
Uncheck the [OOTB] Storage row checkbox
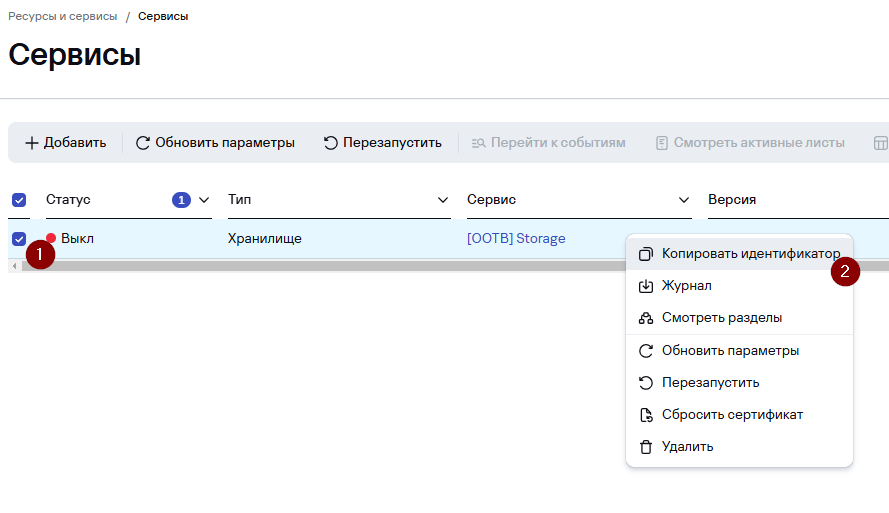pyautogui.click(x=19, y=239)
